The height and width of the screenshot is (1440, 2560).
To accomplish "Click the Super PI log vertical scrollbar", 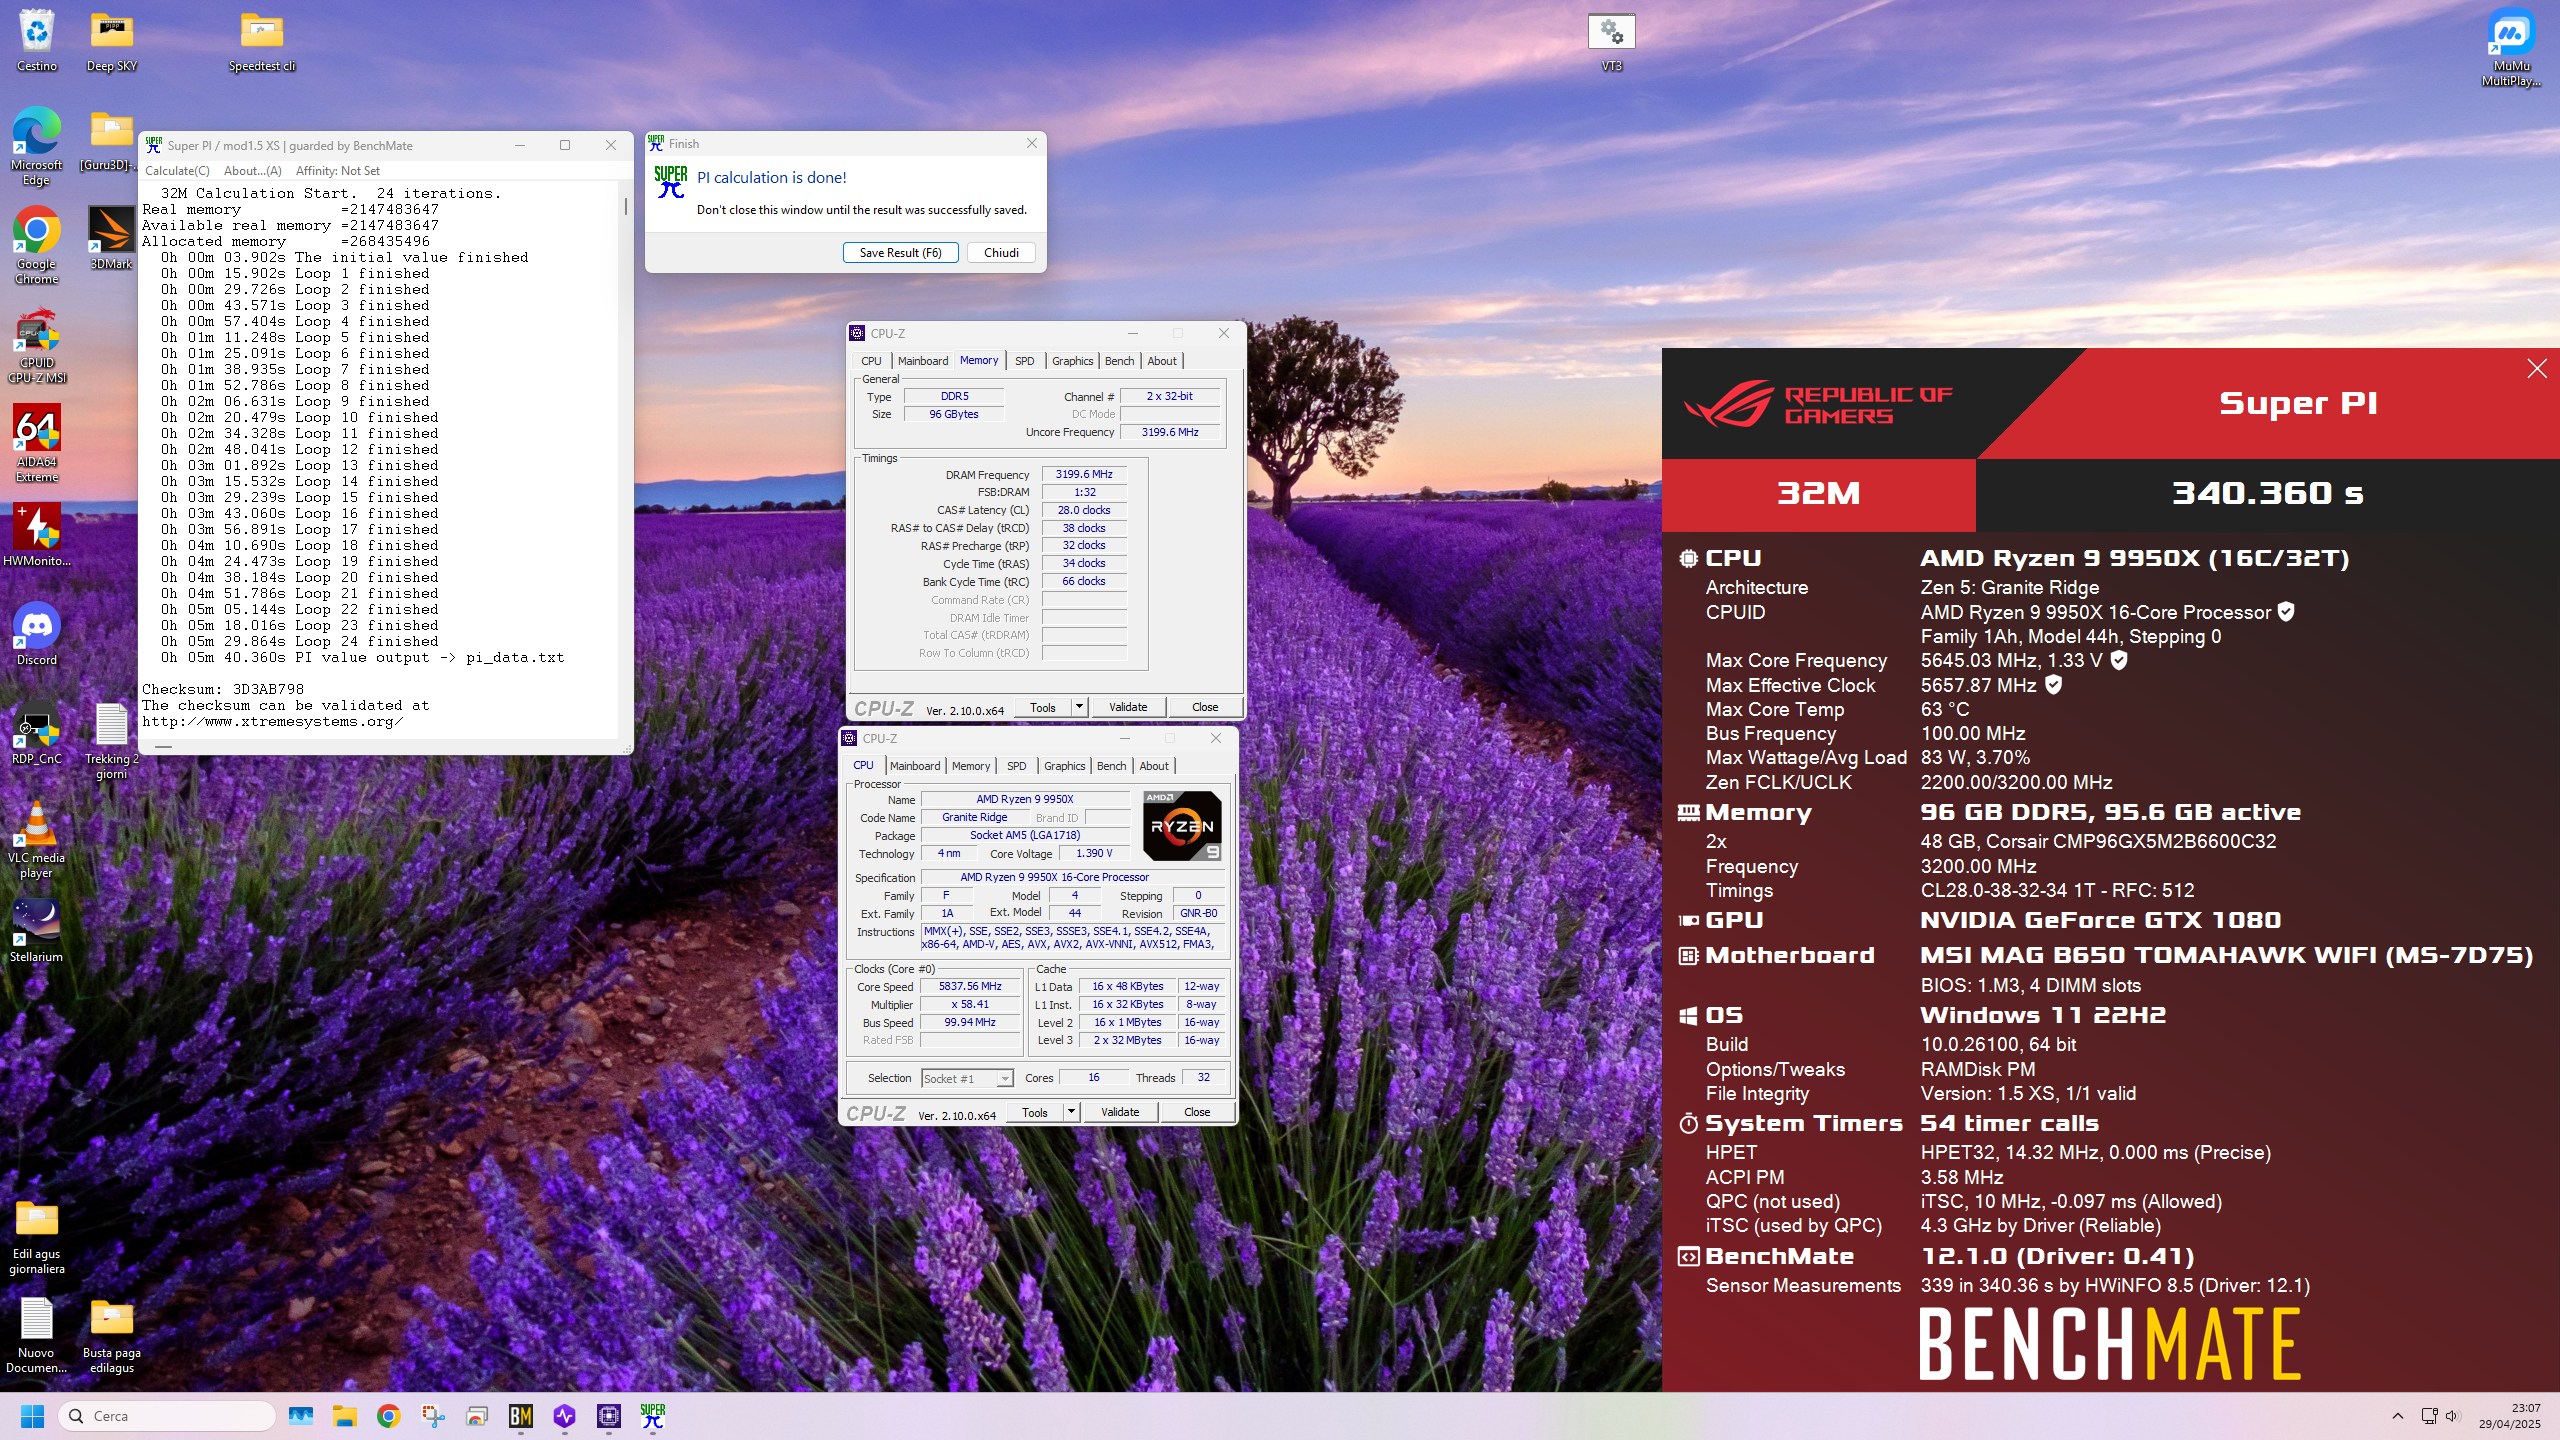I will (626, 462).
